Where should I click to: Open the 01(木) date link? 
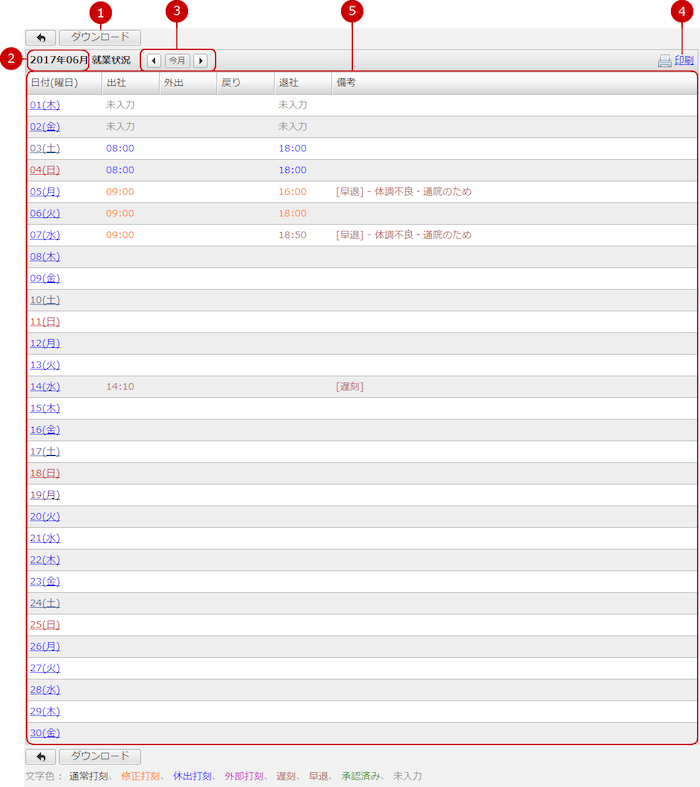45,105
